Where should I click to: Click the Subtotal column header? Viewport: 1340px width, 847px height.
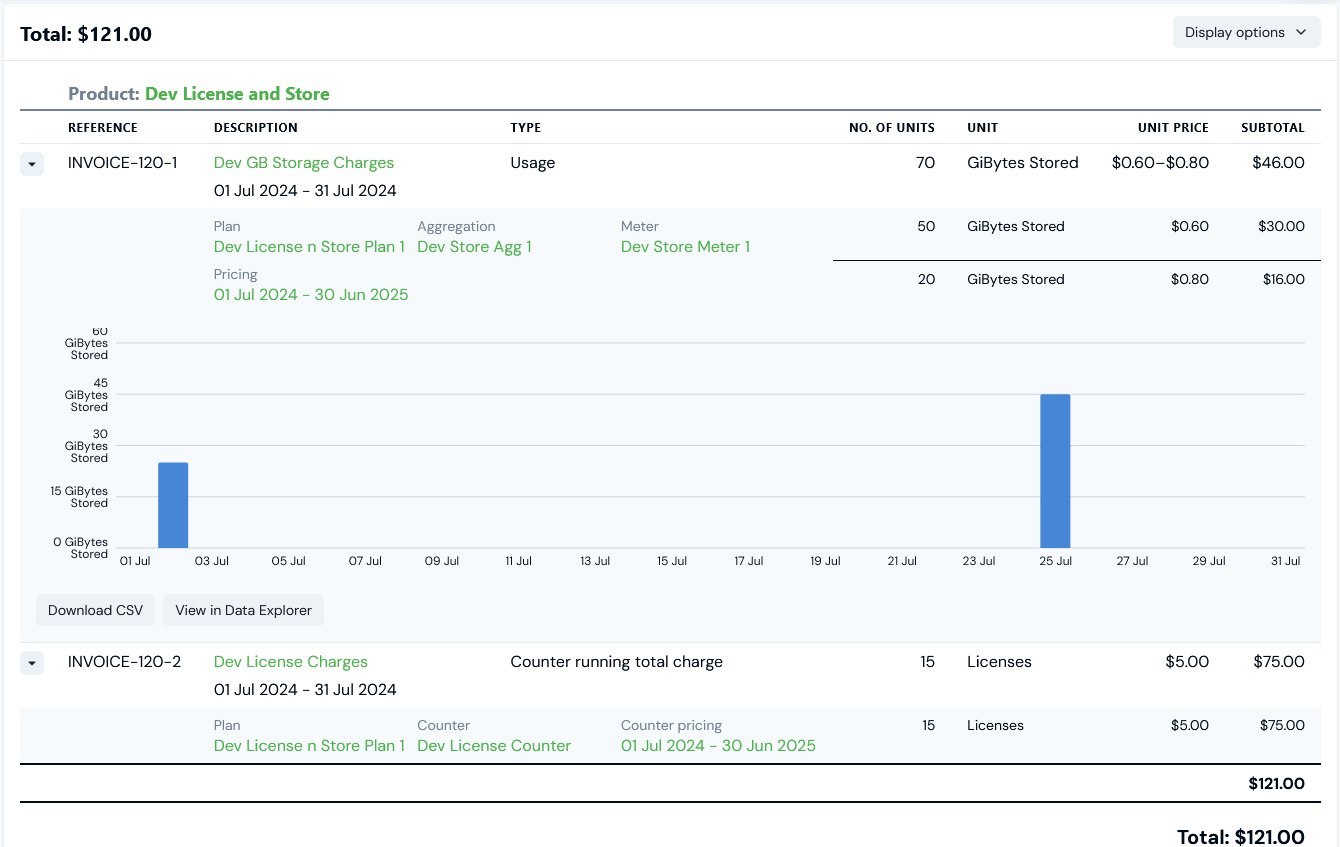[1272, 128]
